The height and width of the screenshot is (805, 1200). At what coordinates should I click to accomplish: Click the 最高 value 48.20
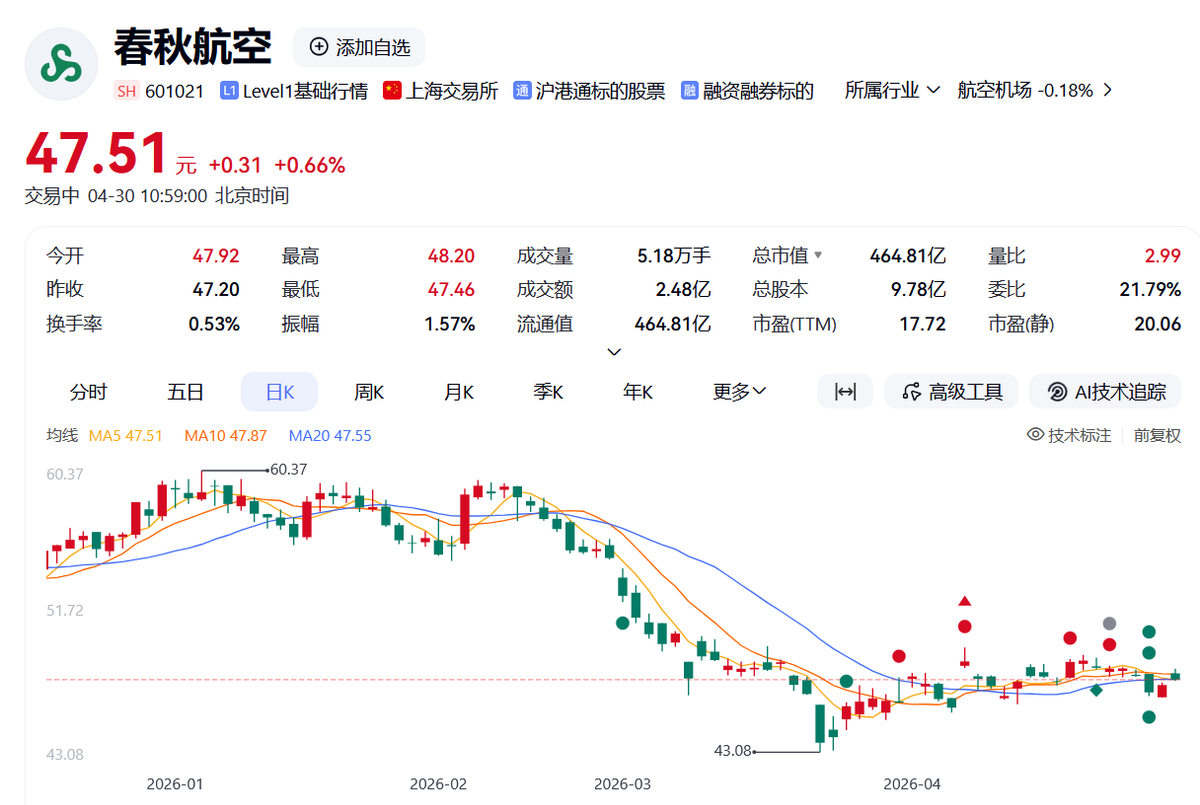(451, 257)
